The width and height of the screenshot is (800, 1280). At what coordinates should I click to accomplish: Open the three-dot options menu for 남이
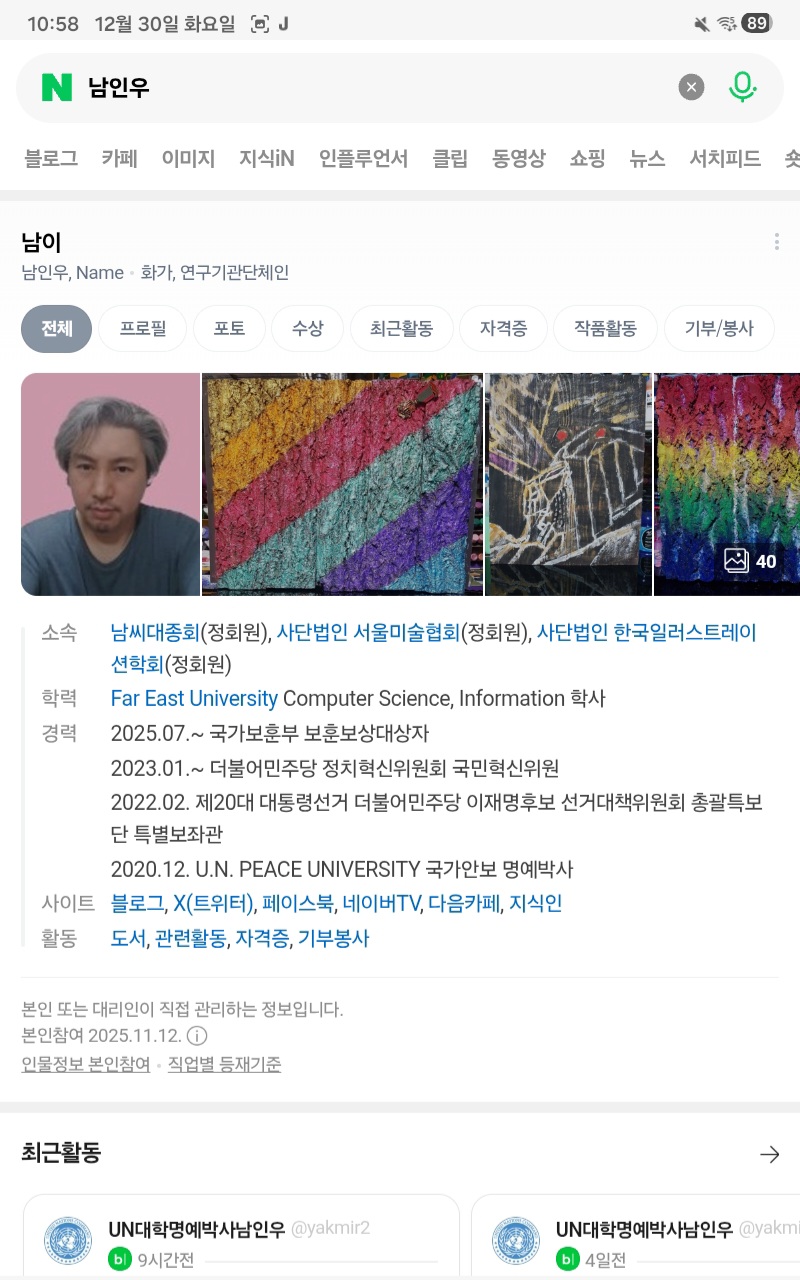777,242
